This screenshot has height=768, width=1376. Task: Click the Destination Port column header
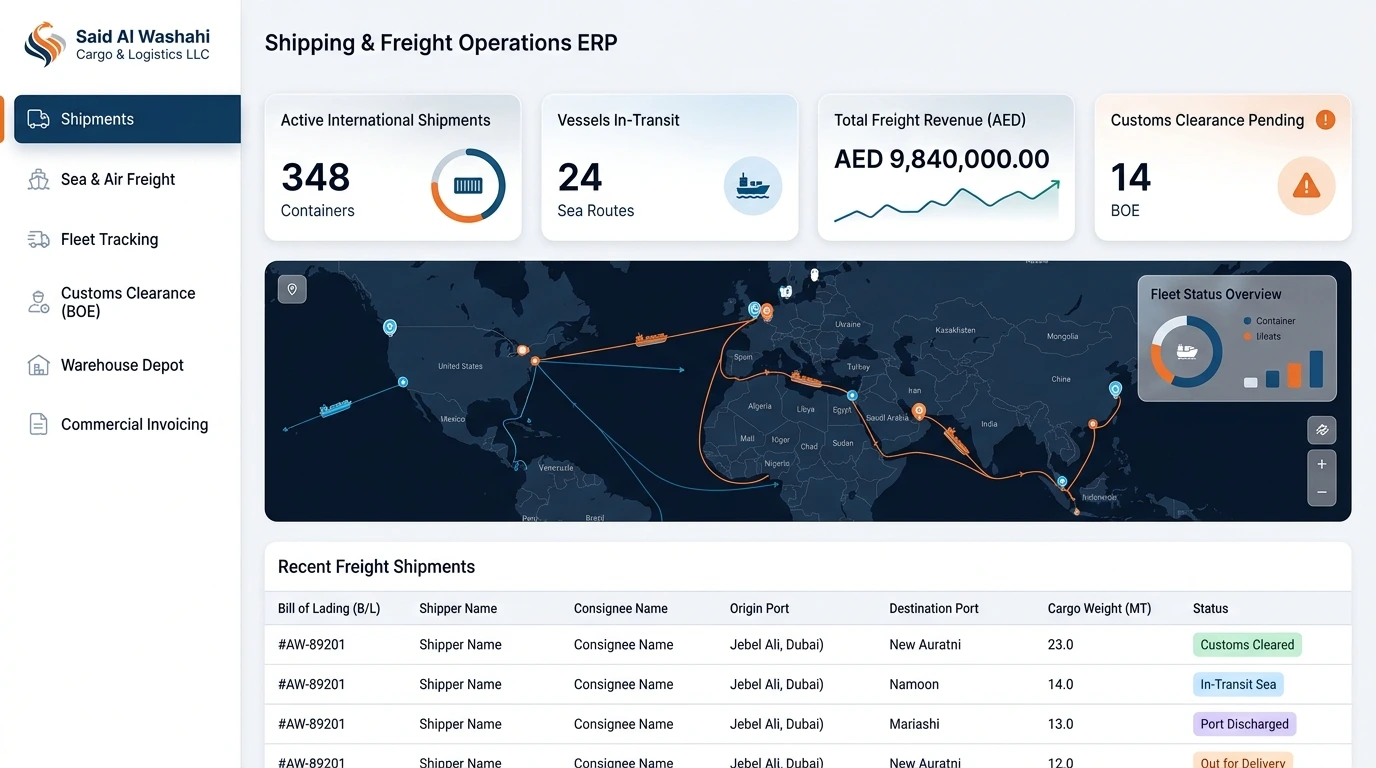tap(934, 608)
